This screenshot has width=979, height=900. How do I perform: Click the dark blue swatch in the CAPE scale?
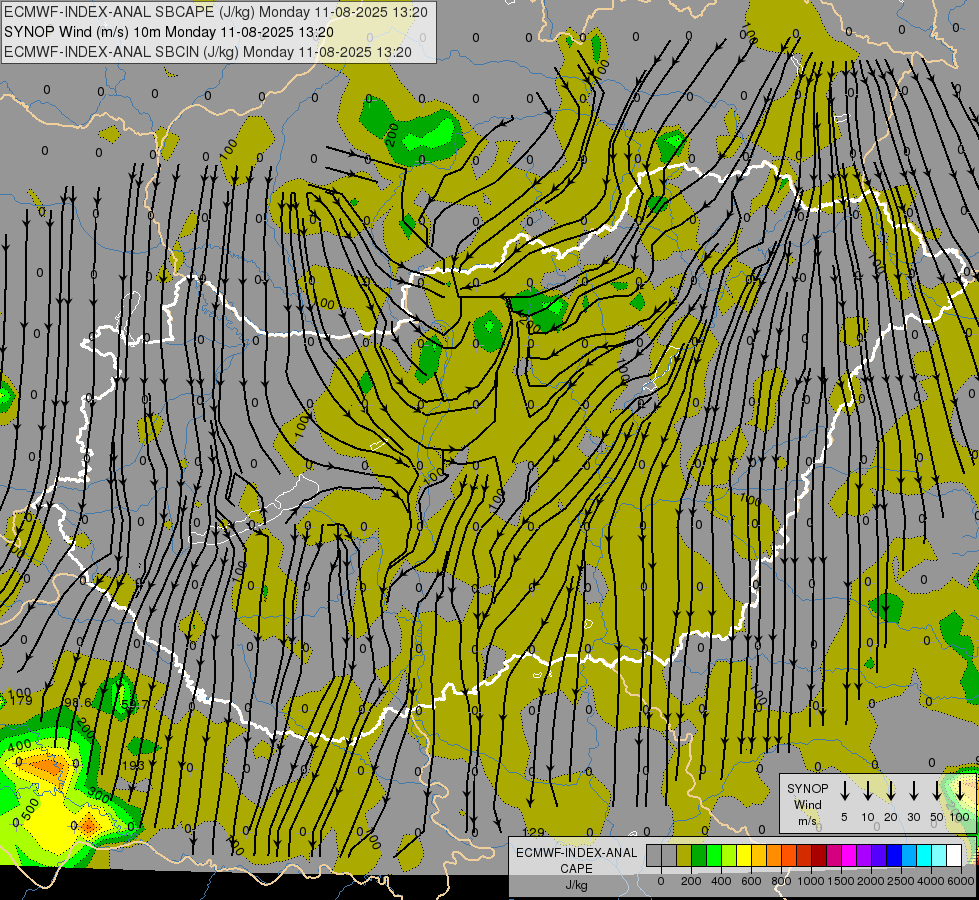[894, 855]
